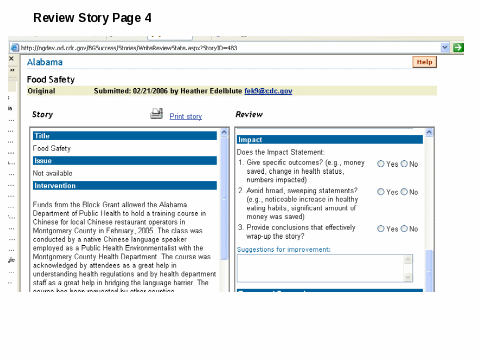Click the Impact section header
The image size is (480, 360).
coord(330,140)
